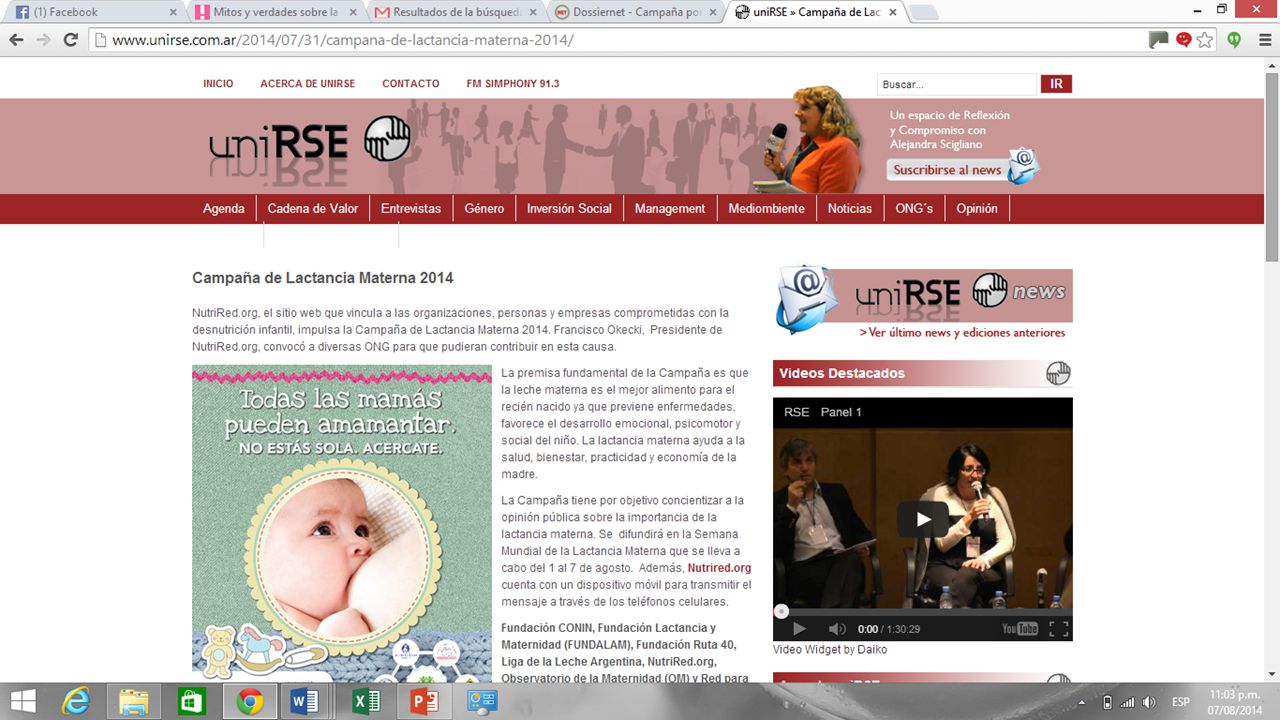The image size is (1280, 720).
Task: Click the page vertical scrollbar thumb
Action: 1272,165
